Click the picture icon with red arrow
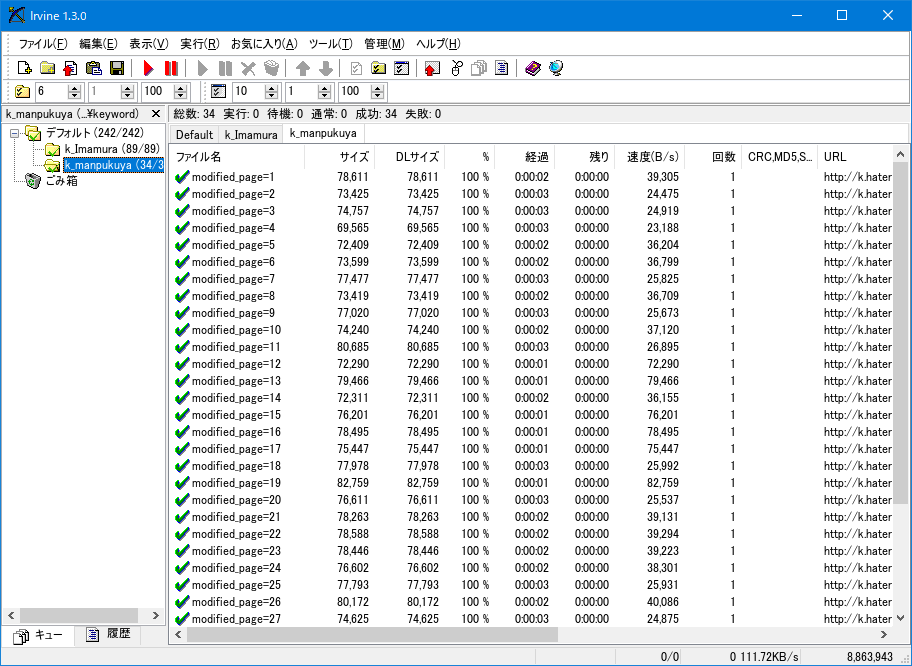This screenshot has height=666, width=912. (x=432, y=69)
